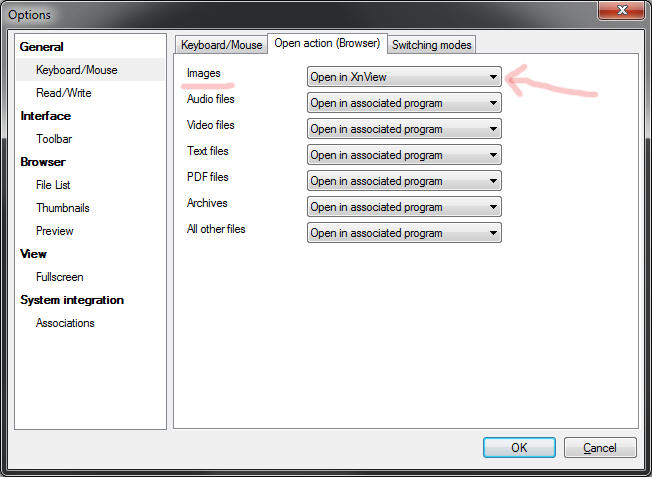
Task: Open the Text files dropdown
Action: pos(403,155)
